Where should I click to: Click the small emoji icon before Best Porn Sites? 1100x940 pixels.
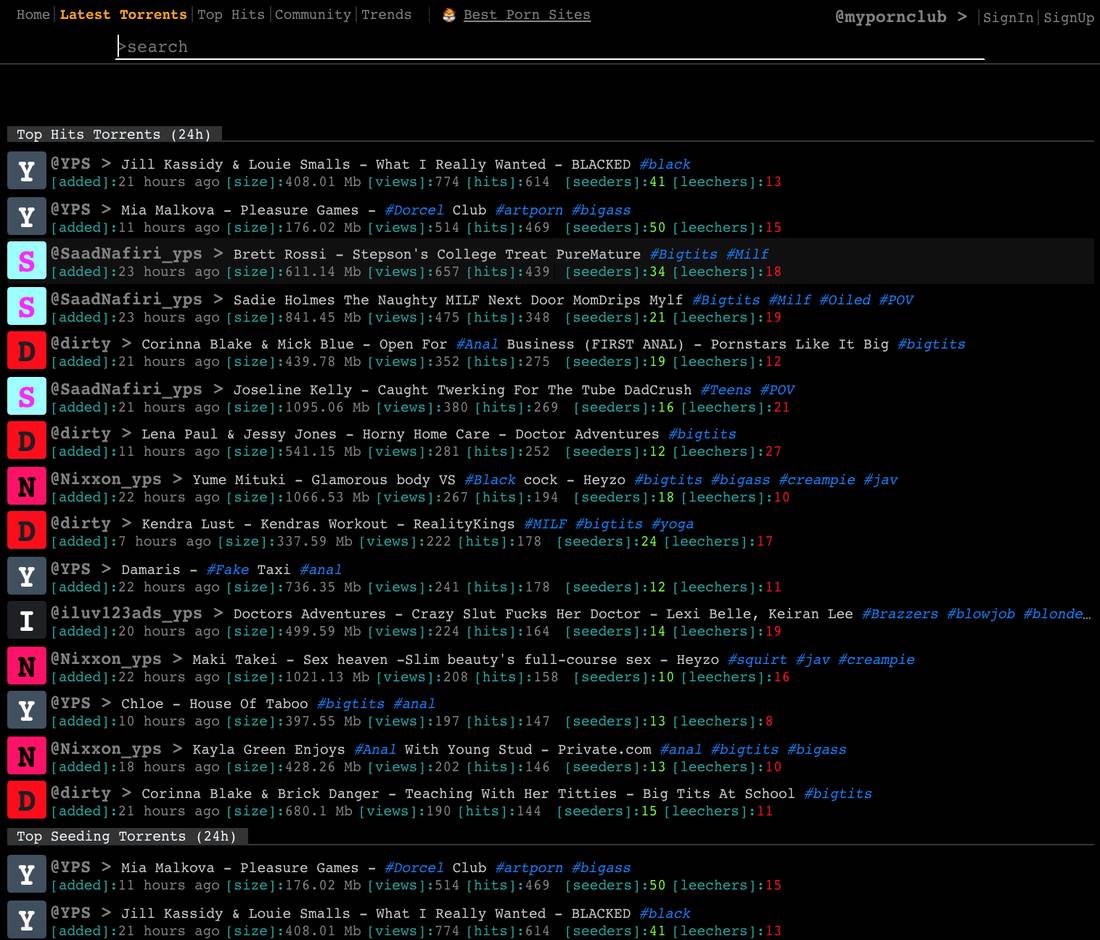(449, 15)
